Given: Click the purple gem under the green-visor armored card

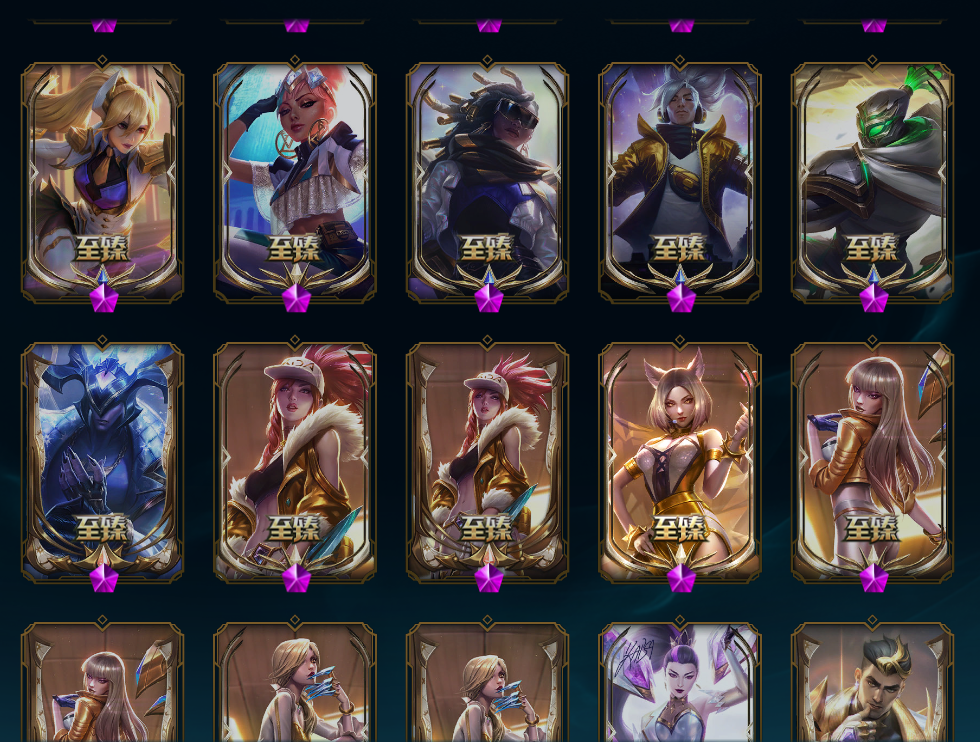Looking at the screenshot, I should point(874,298).
